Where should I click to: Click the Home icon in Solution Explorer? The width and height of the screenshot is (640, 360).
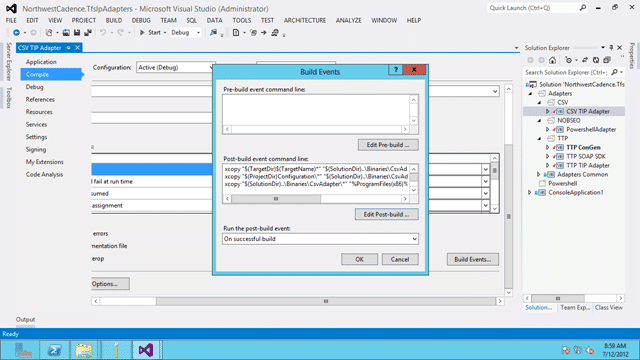[552, 60]
